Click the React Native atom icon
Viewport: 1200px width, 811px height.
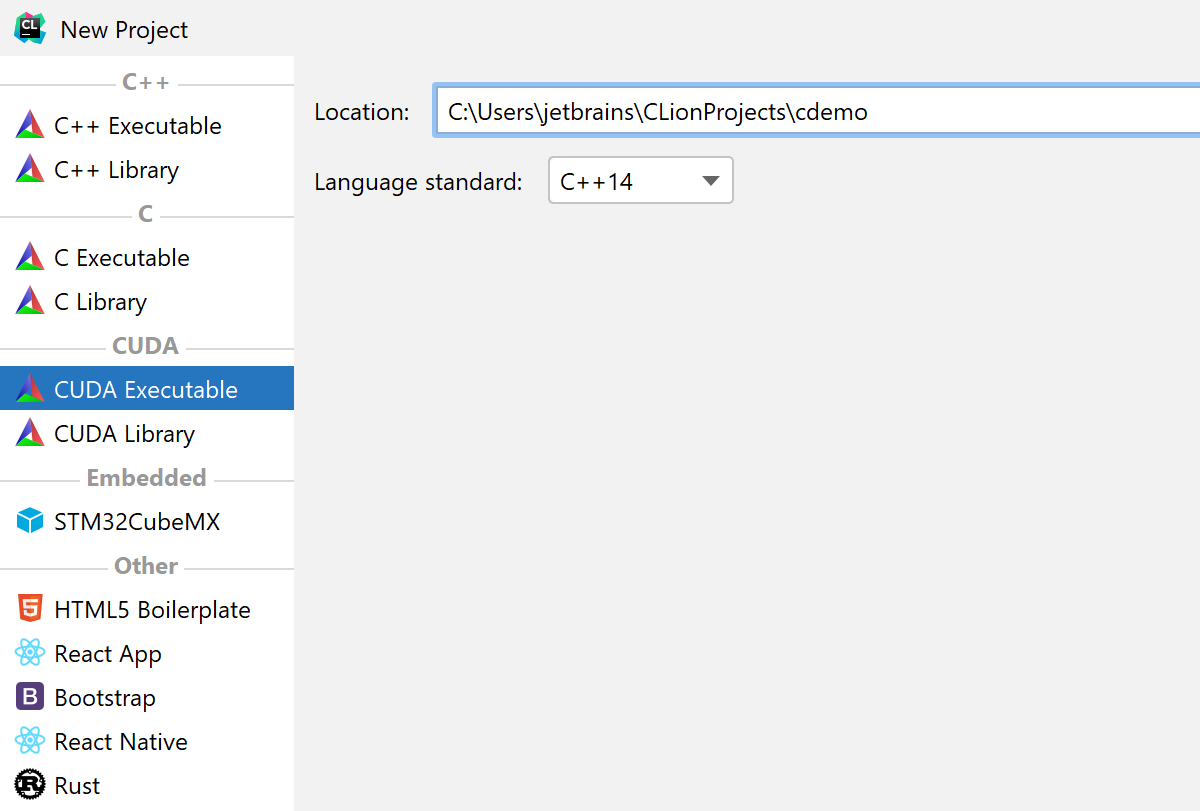pyautogui.click(x=30, y=741)
